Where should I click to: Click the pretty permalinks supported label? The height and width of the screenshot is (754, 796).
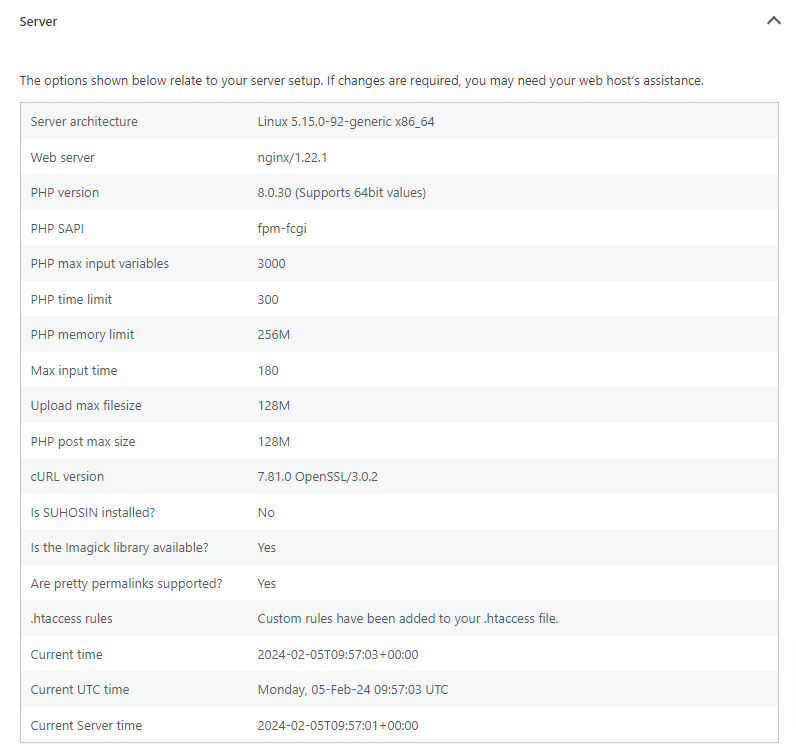126,584
